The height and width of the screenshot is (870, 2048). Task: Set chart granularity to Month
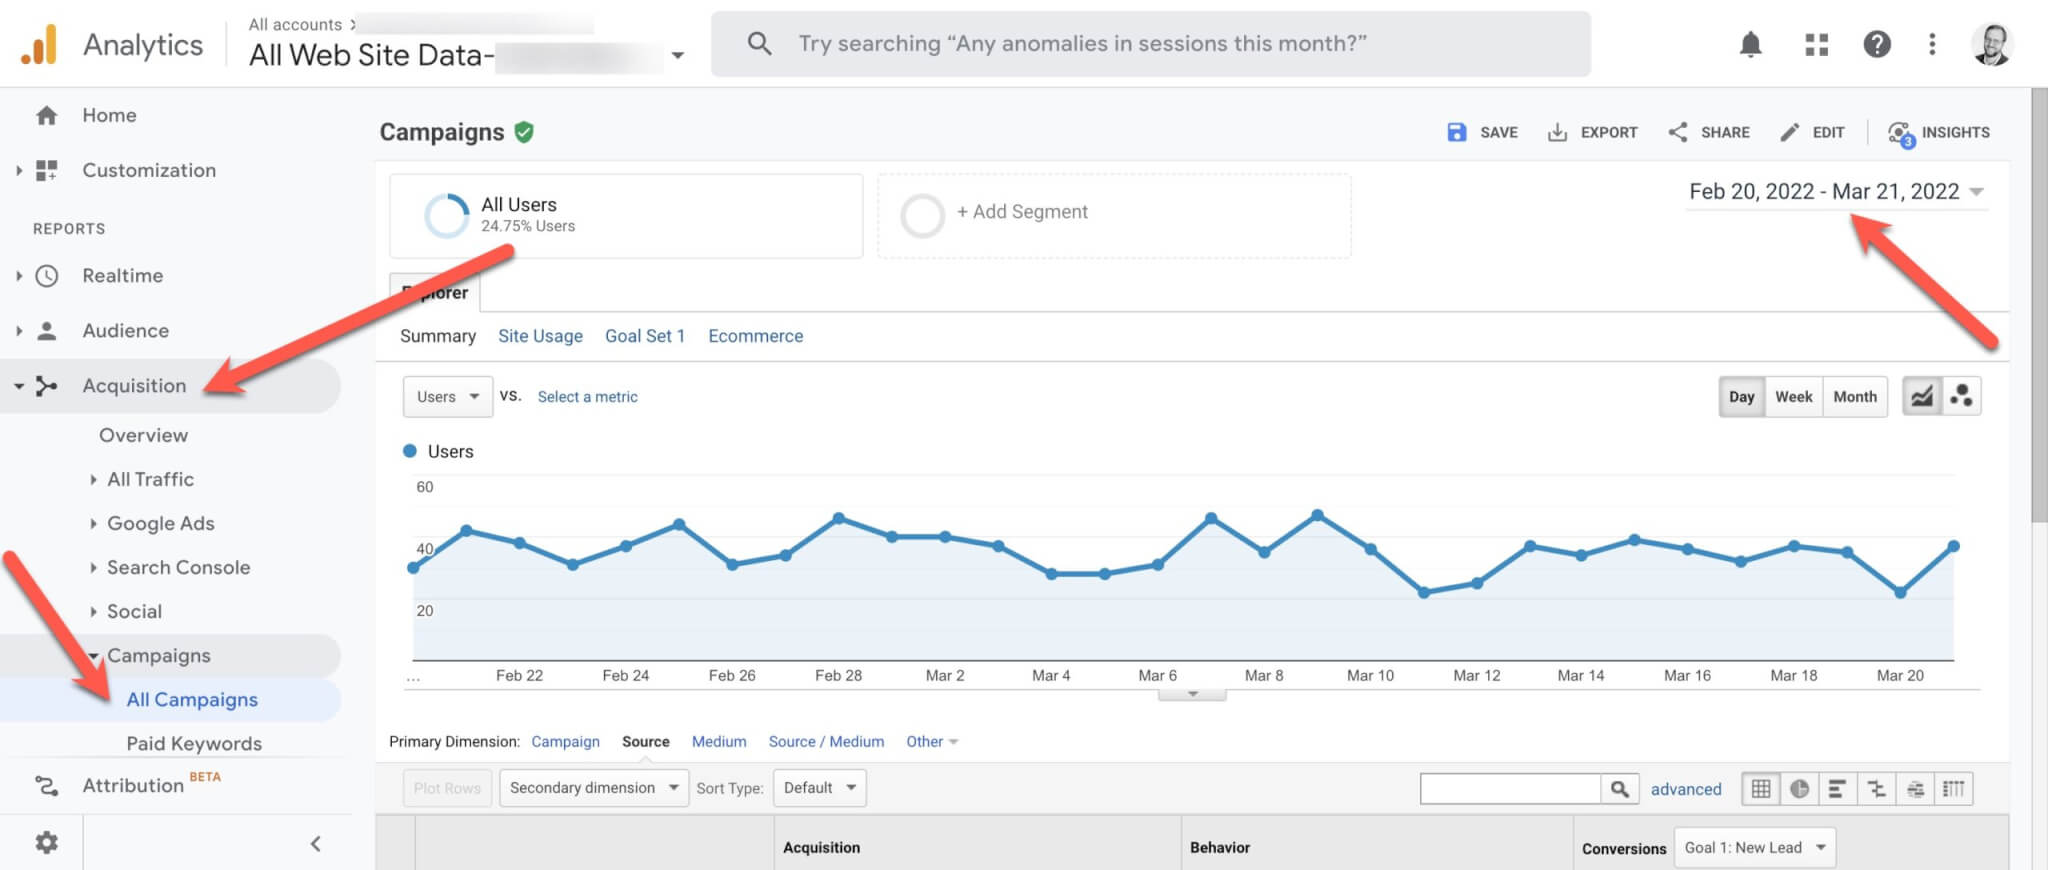[x=1855, y=397]
